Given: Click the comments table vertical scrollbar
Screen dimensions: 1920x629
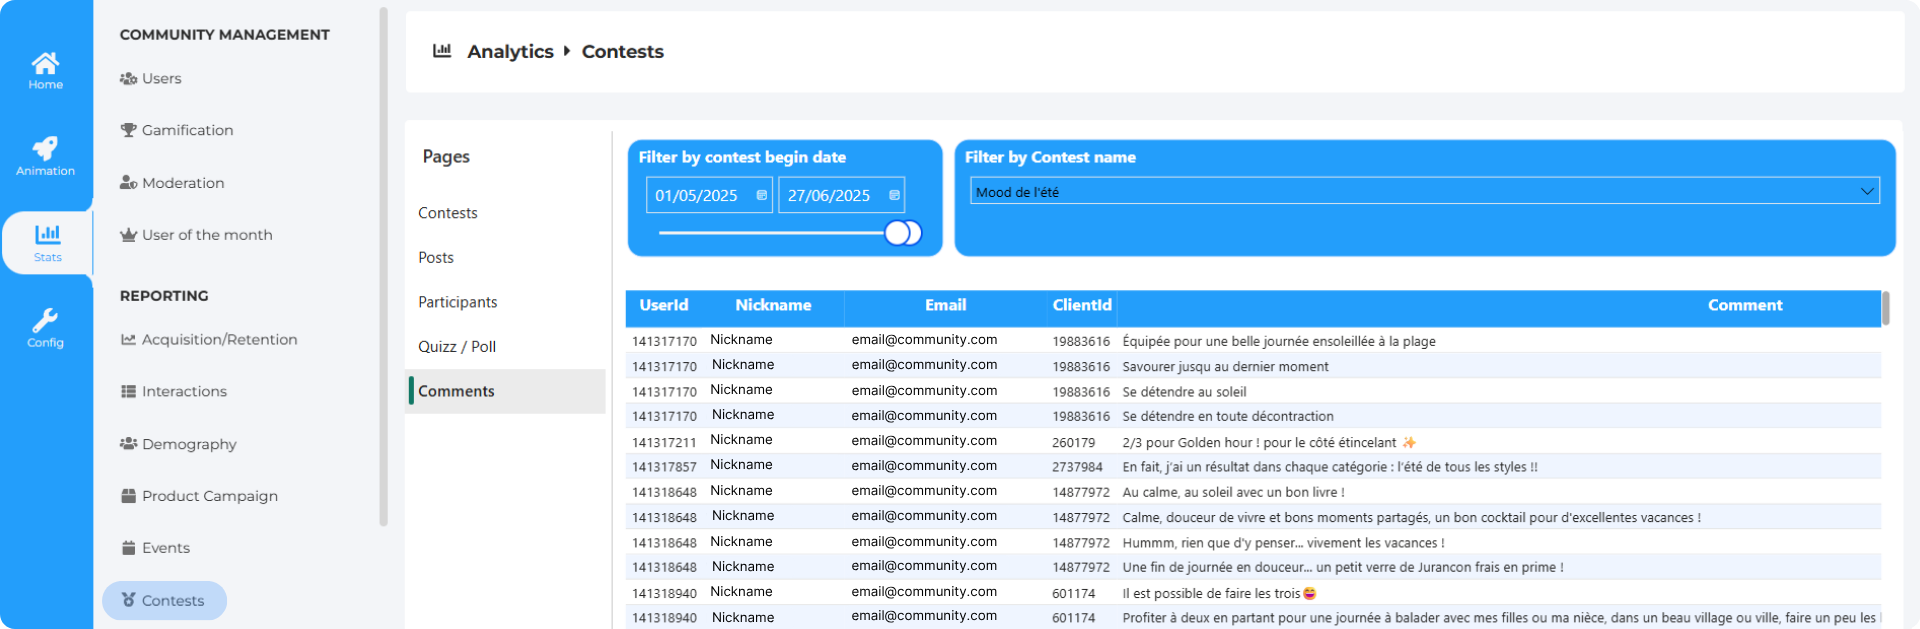Looking at the screenshot, I should (x=1885, y=309).
